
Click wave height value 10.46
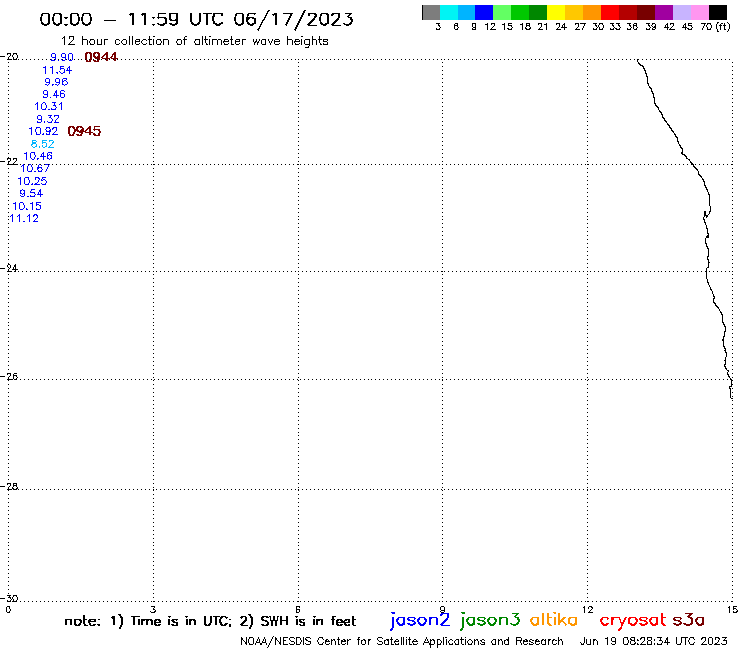click(x=38, y=156)
